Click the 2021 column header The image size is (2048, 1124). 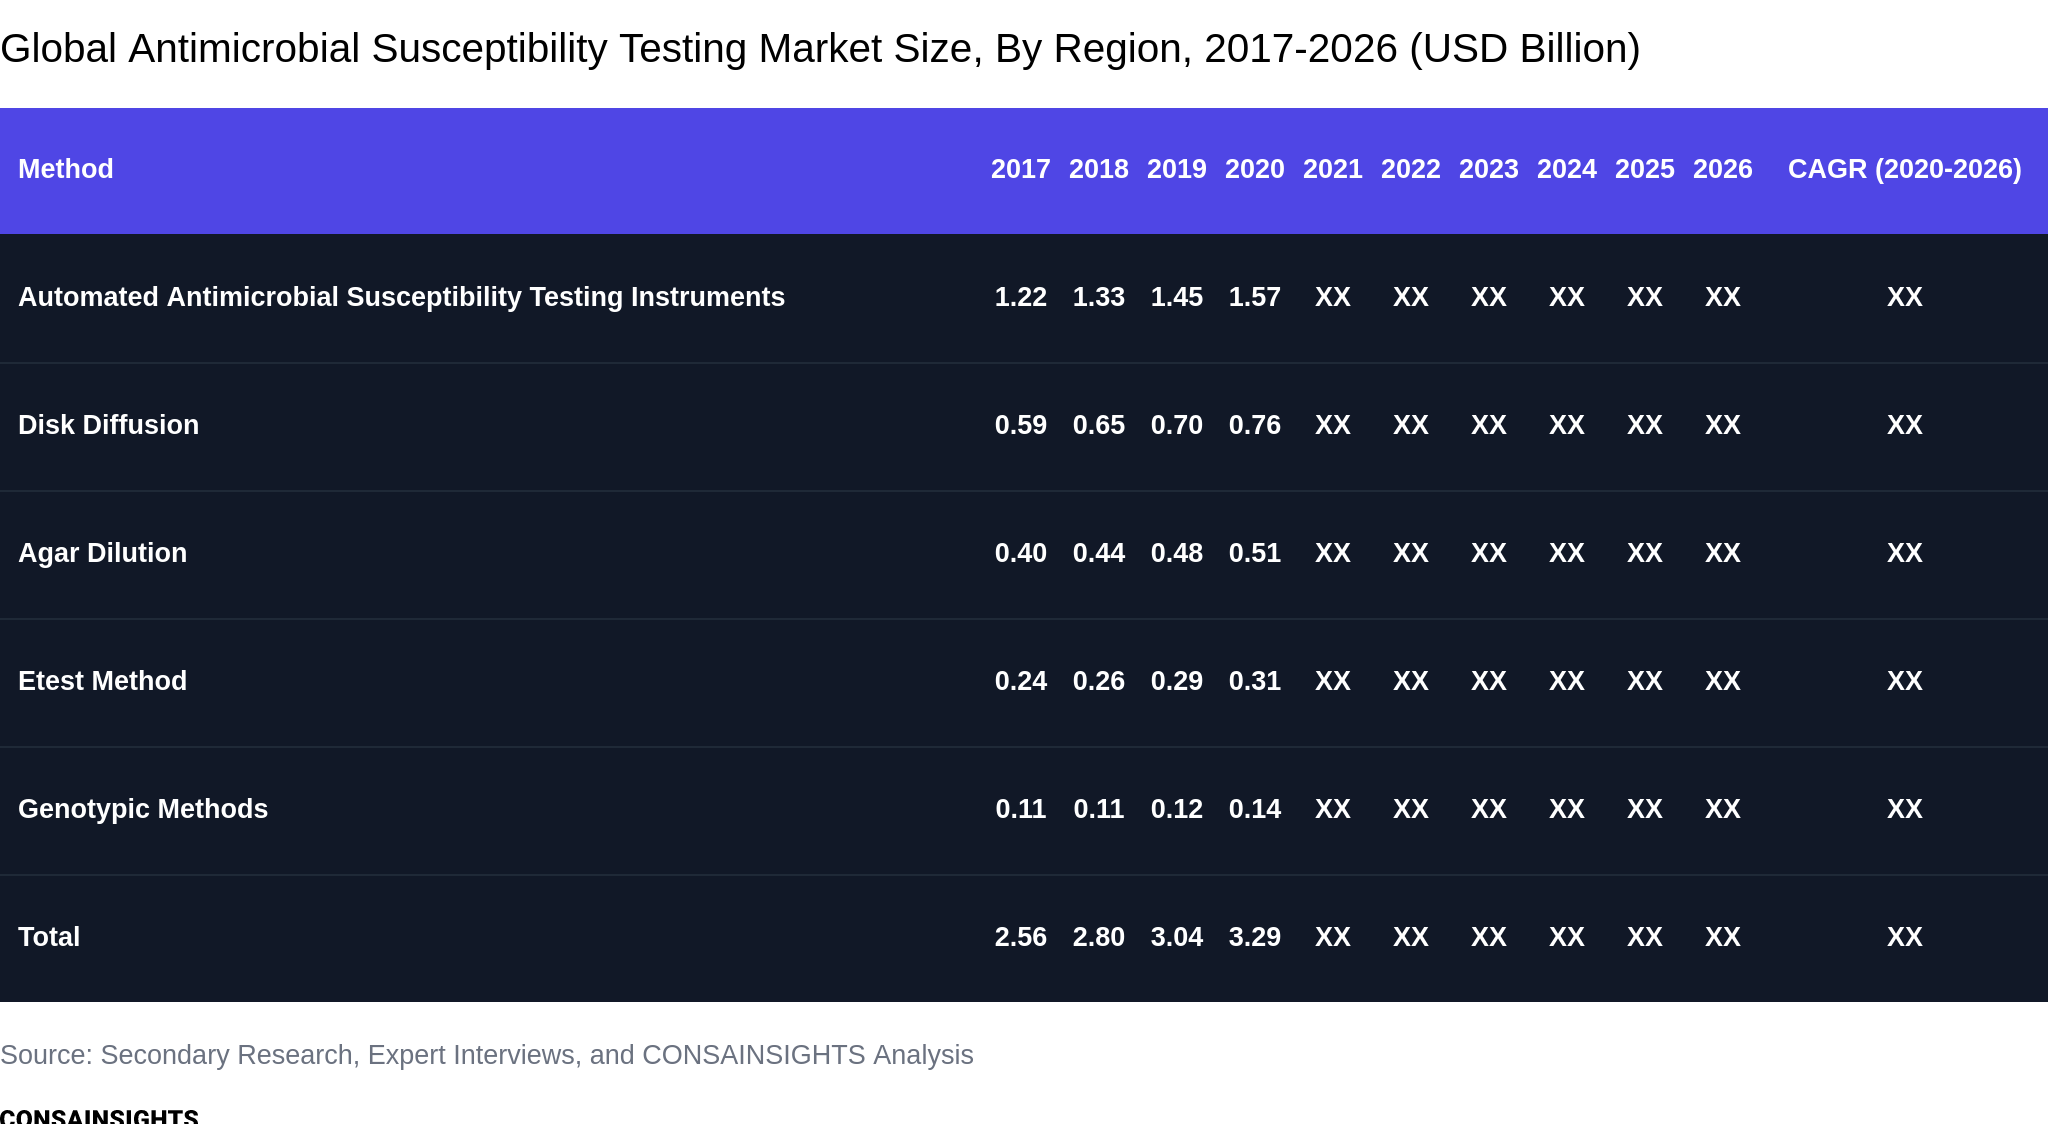[x=1333, y=169]
